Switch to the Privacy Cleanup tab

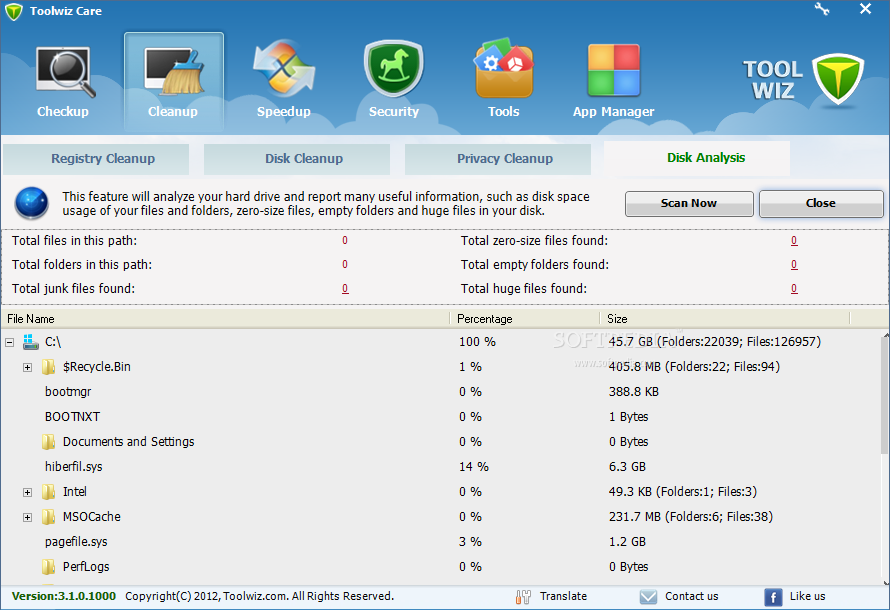tap(498, 159)
